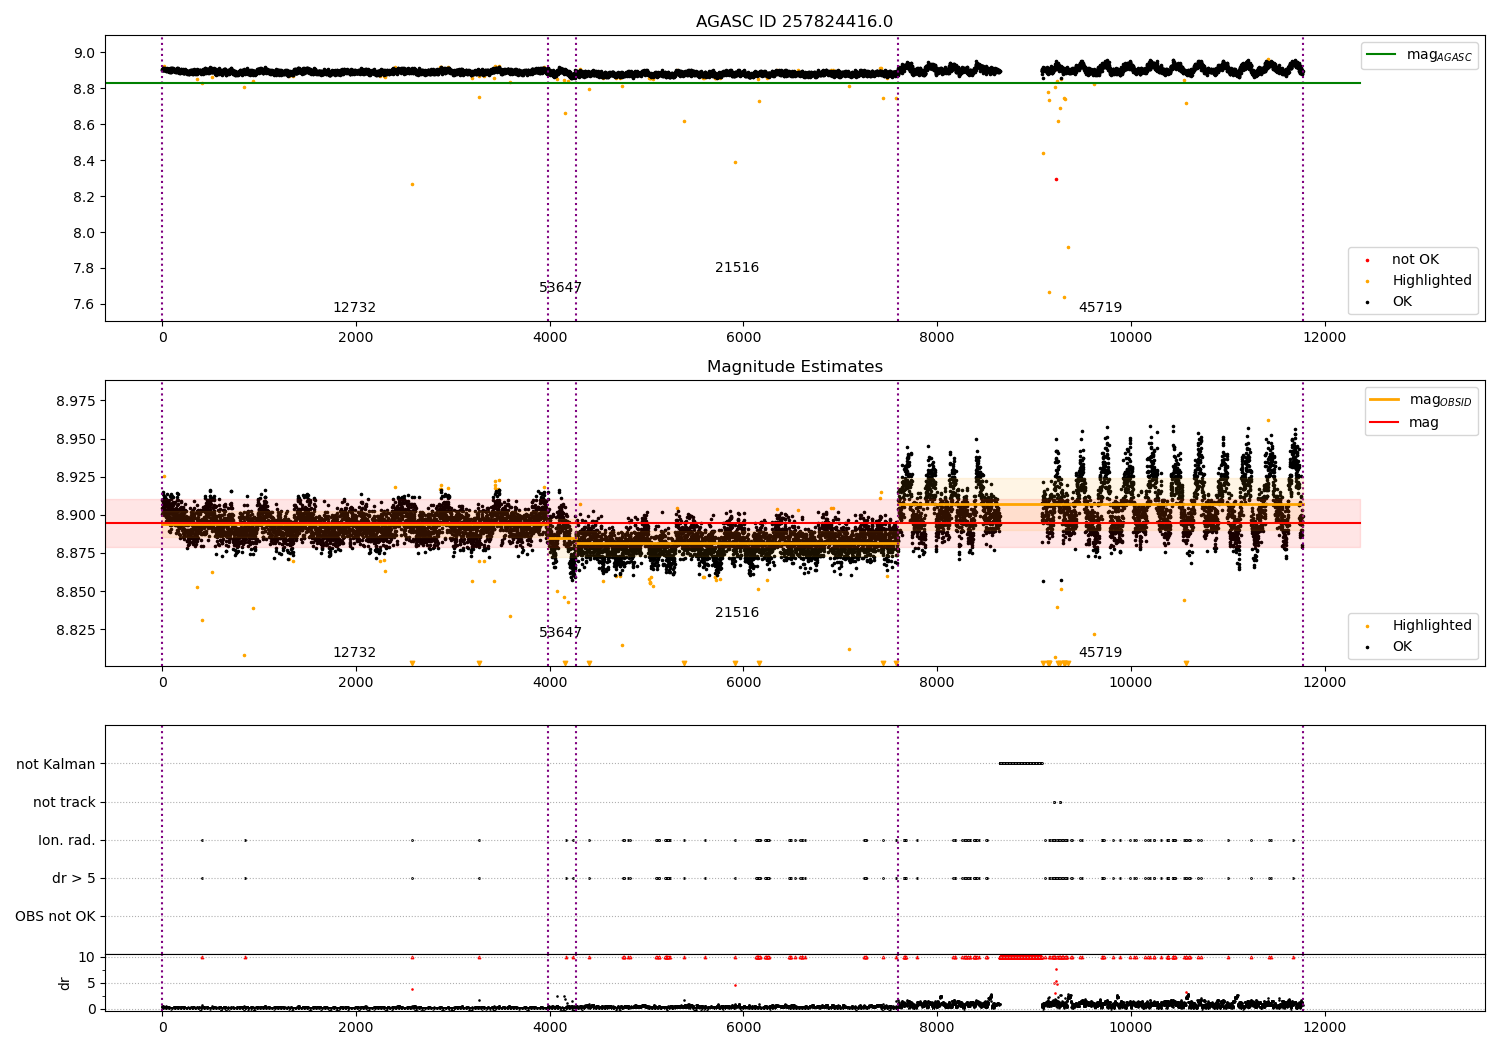Click the 'Magnitude Estimates' subplot title
Image resolution: width=1500 pixels, height=1050 pixels.
click(x=794, y=367)
